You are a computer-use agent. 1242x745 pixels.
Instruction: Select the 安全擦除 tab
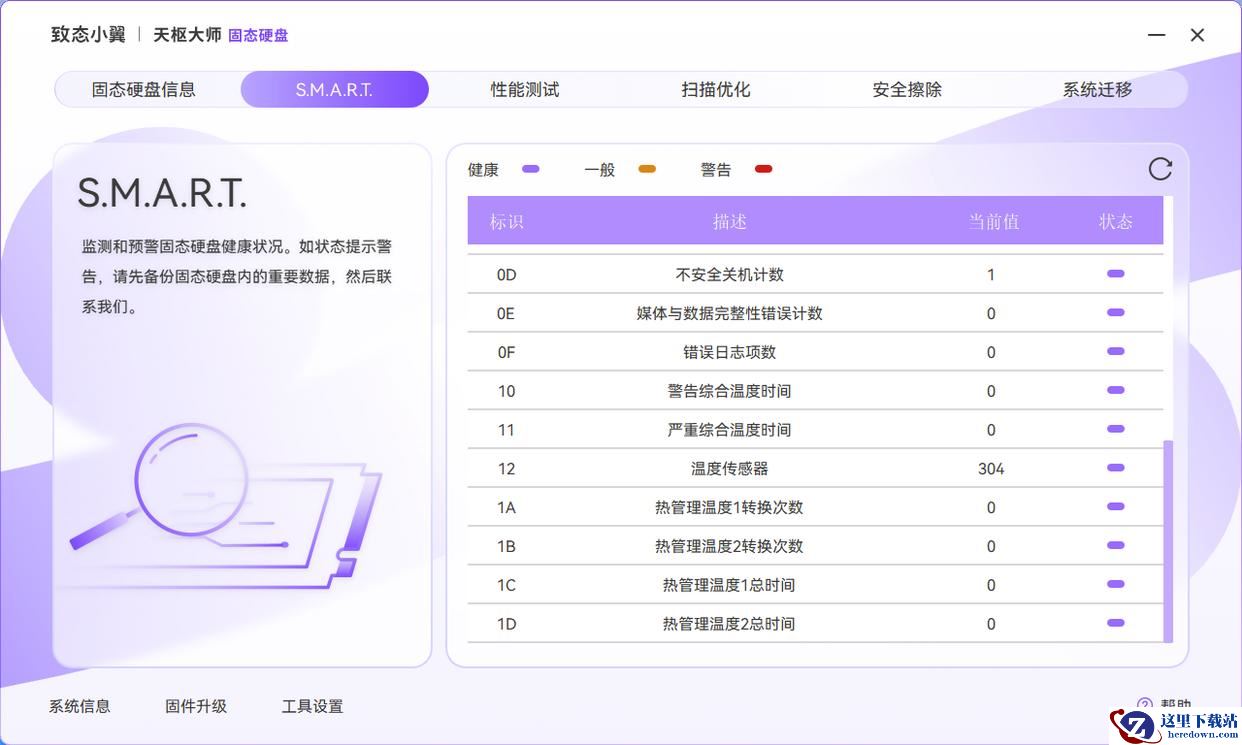coord(907,89)
